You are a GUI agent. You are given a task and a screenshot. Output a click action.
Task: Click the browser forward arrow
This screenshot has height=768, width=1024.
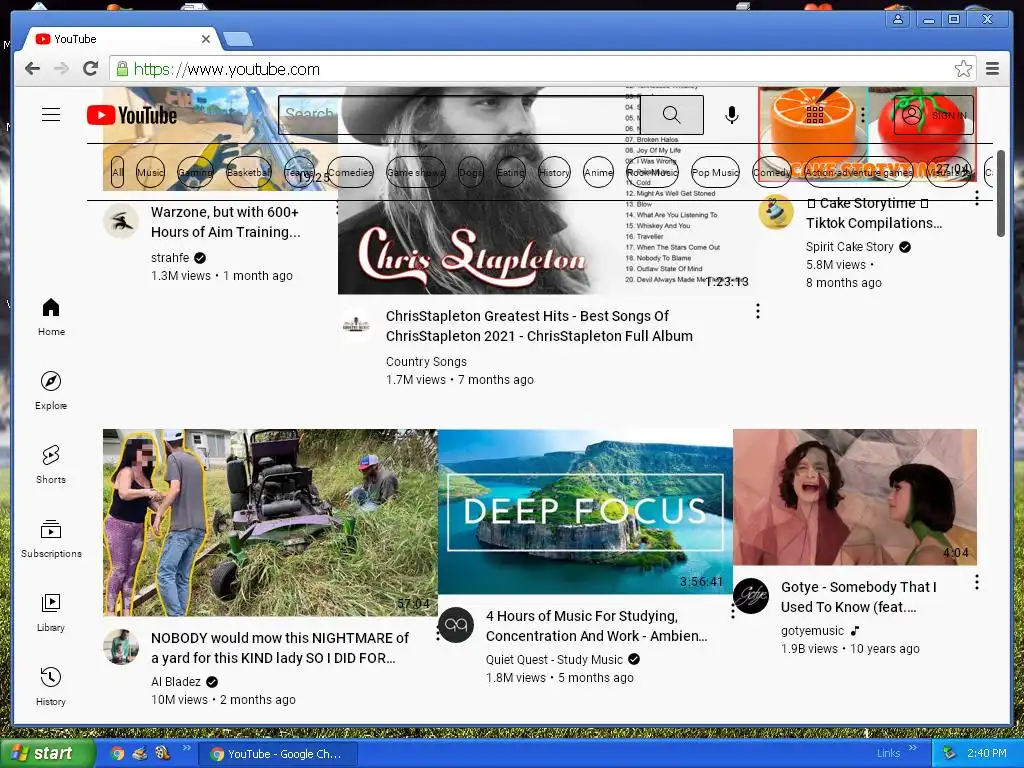point(61,69)
